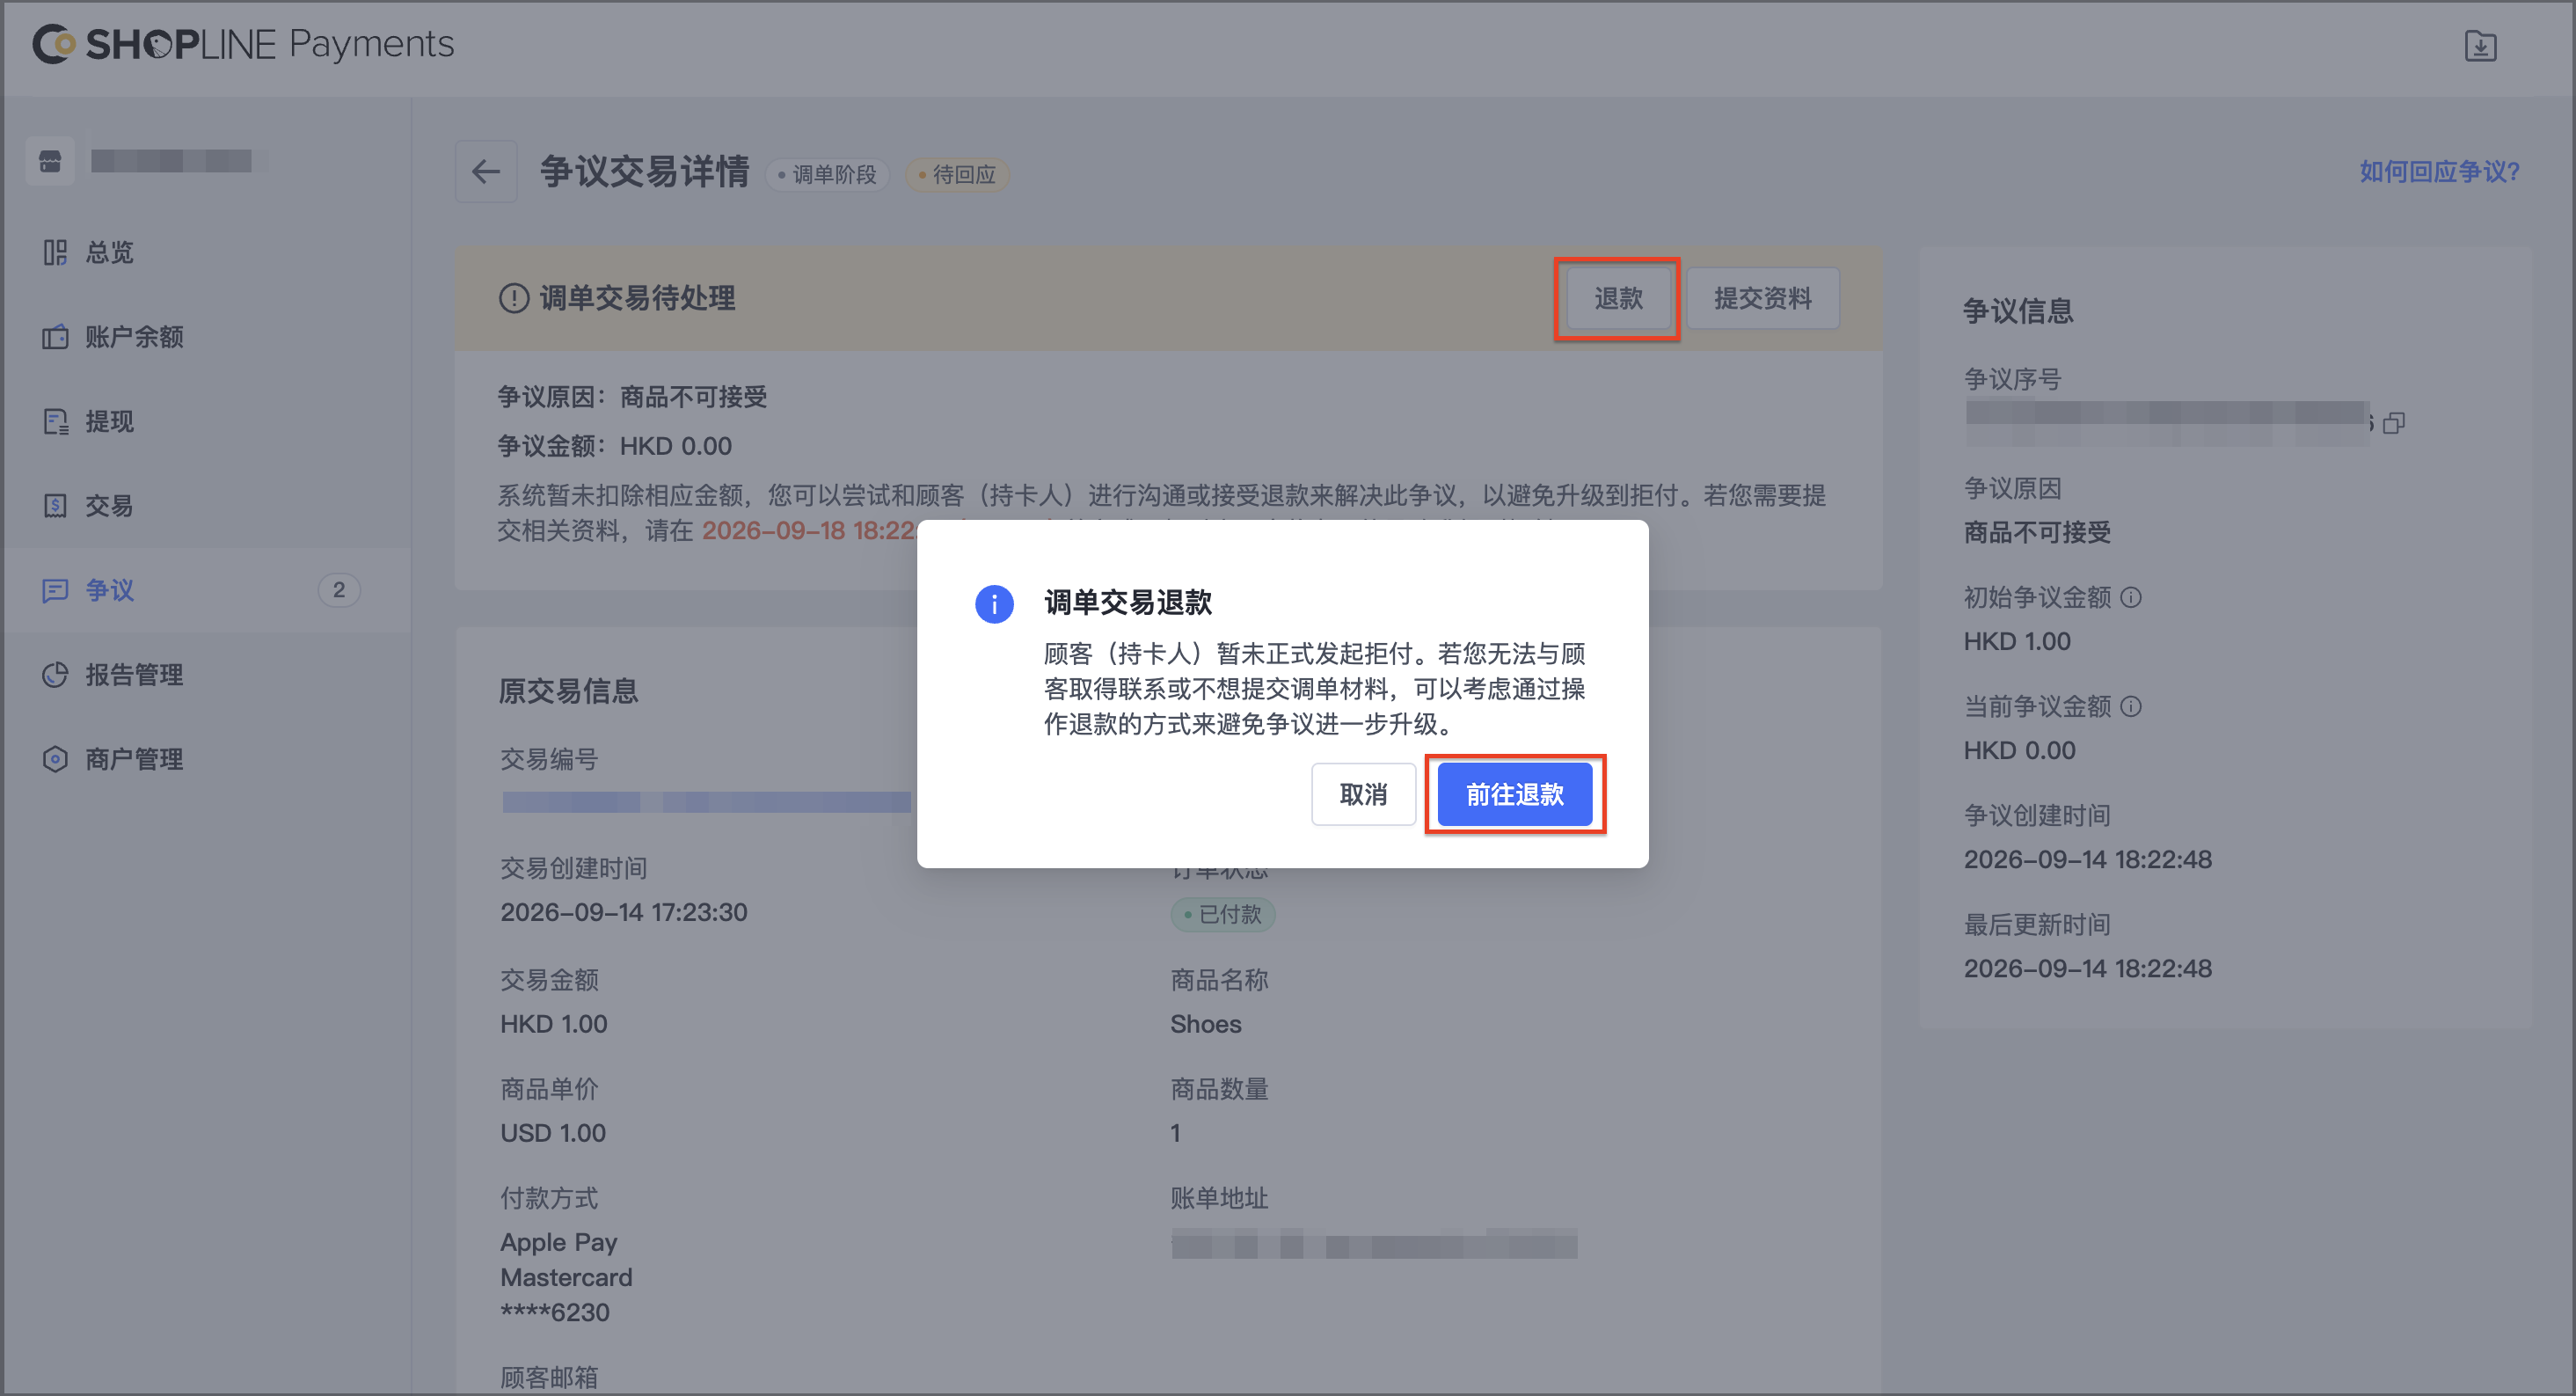Click the 提交资料 button

[x=1762, y=298]
